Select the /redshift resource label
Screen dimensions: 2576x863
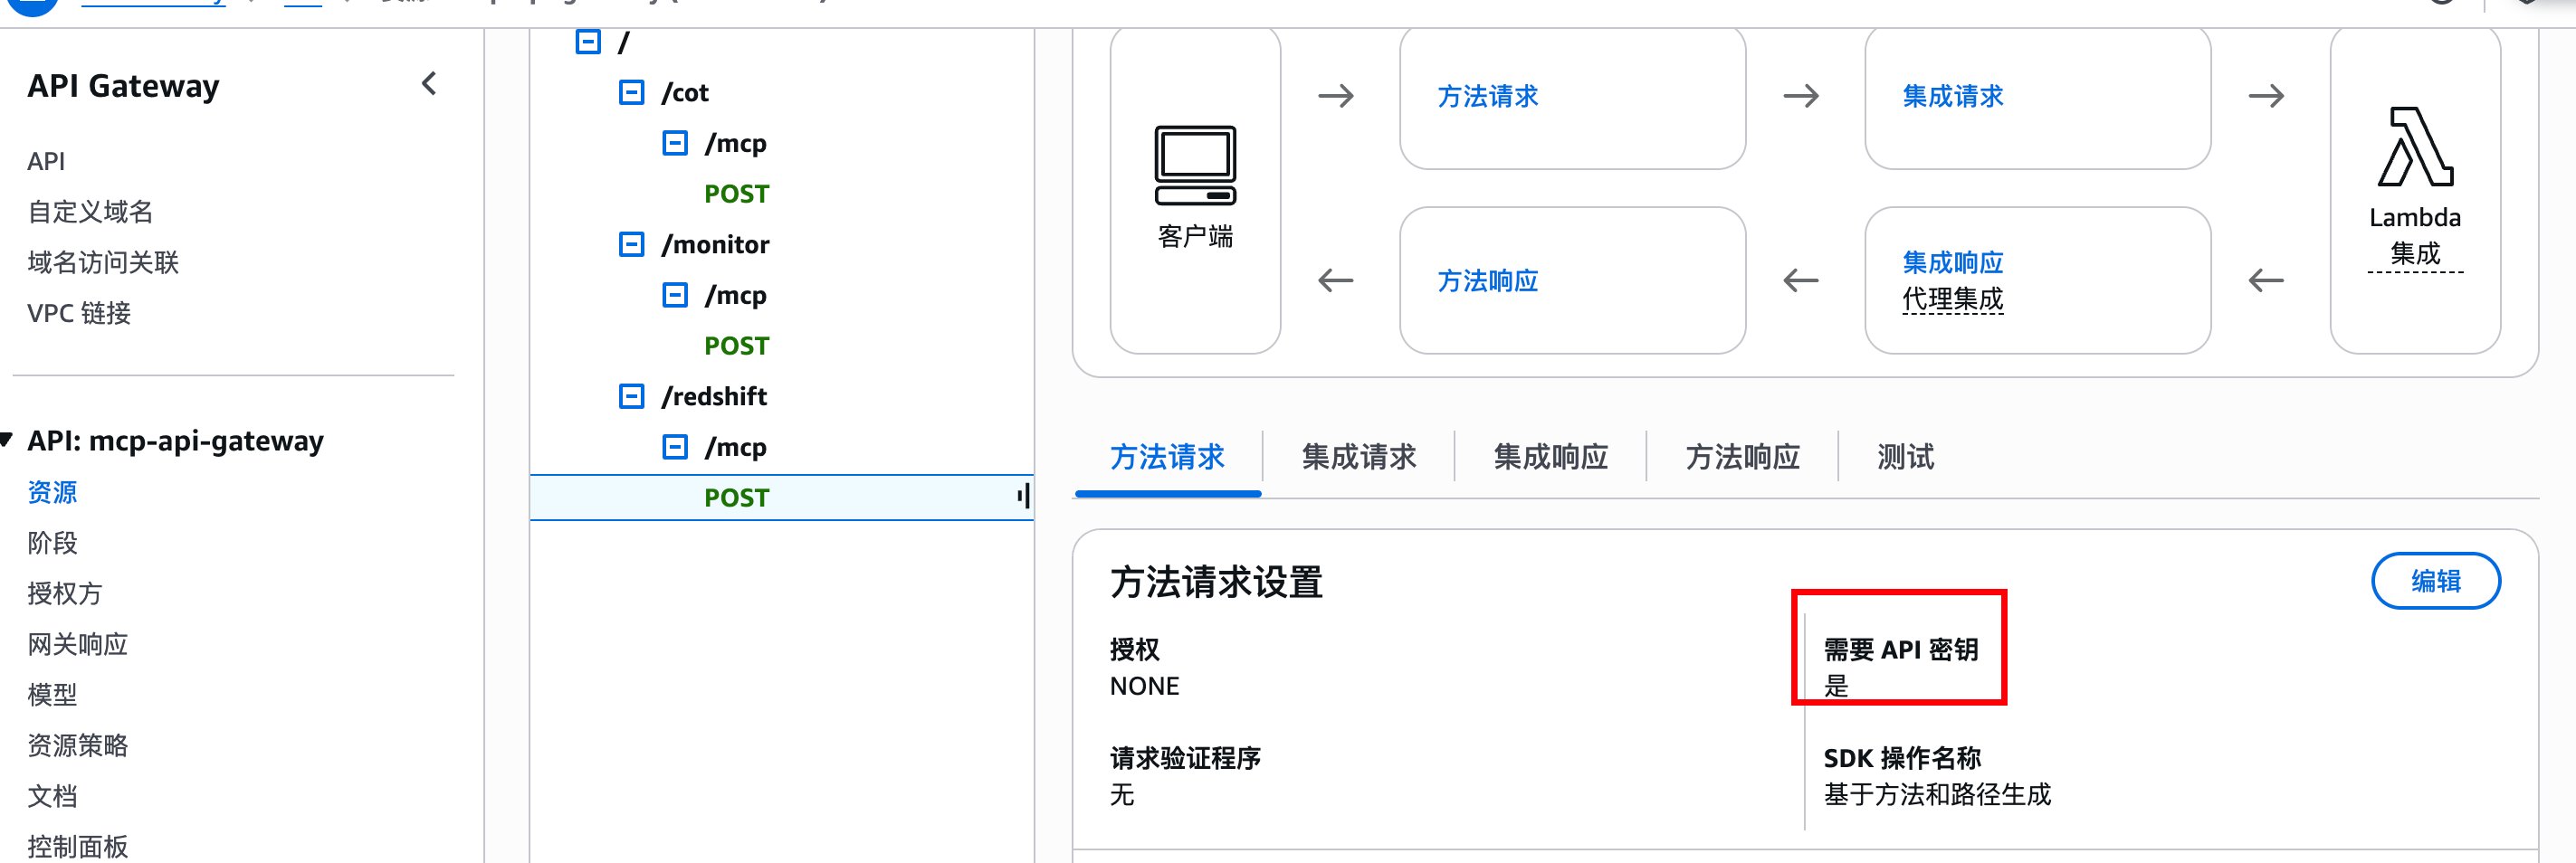coord(714,396)
